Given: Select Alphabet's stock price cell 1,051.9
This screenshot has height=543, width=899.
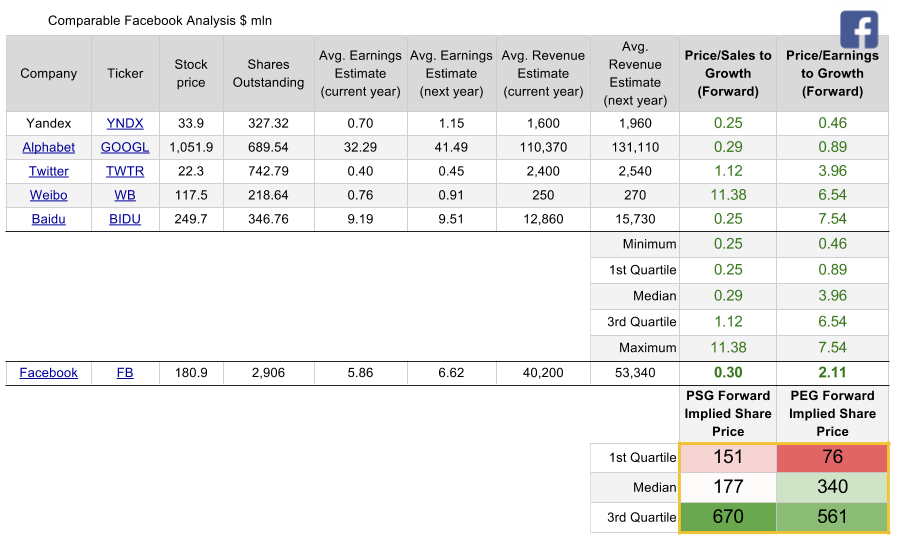Looking at the screenshot, I should tap(191, 147).
